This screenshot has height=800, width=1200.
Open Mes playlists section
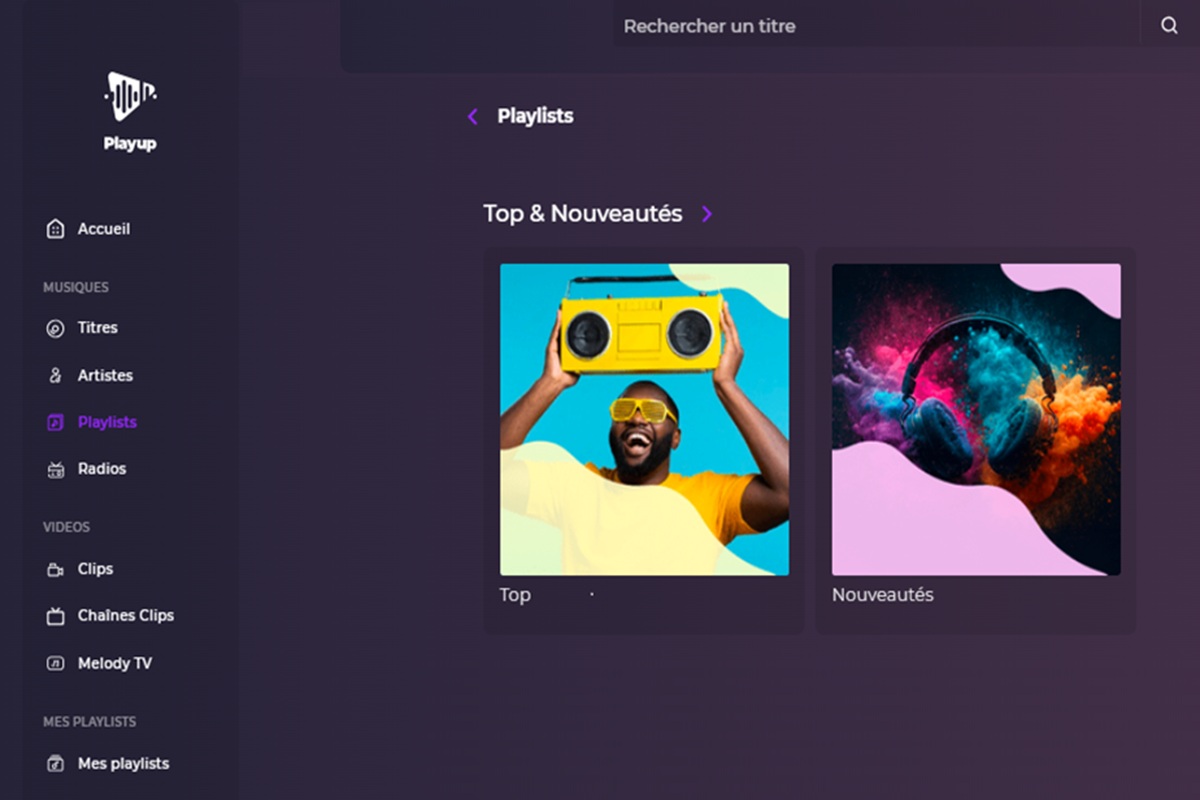[x=122, y=763]
